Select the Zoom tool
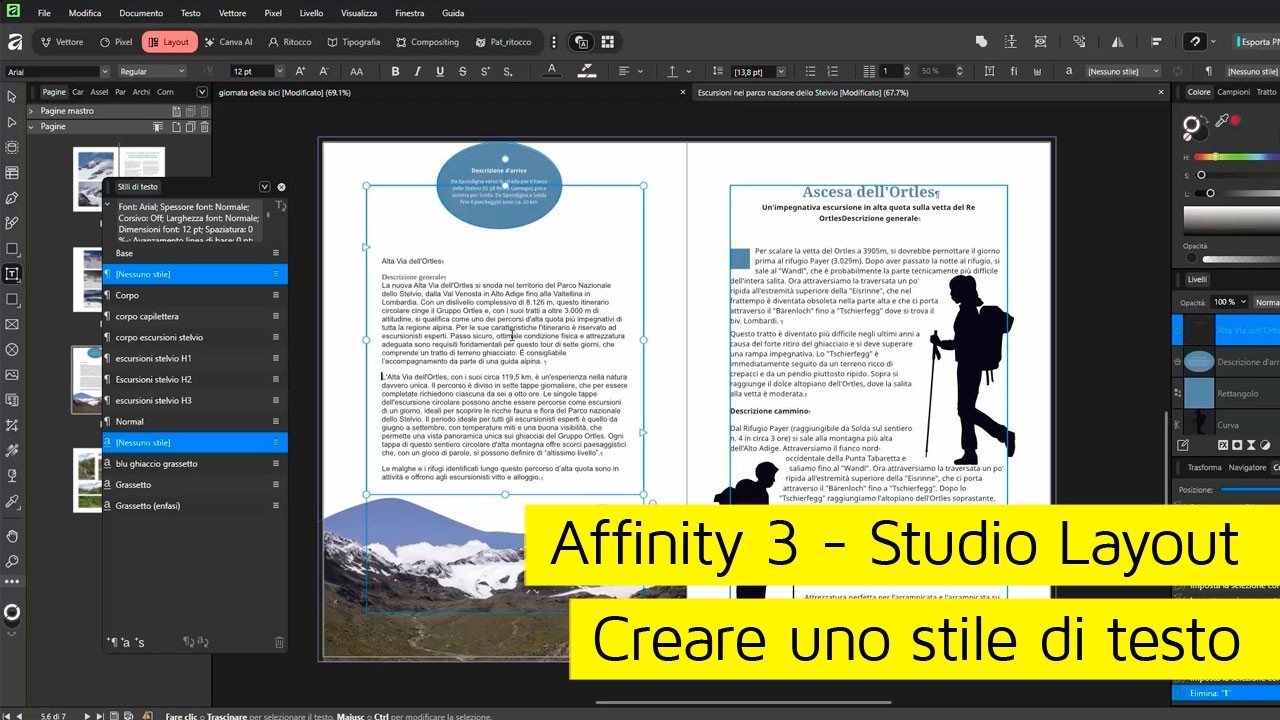The image size is (1280, 720). pos(12,562)
